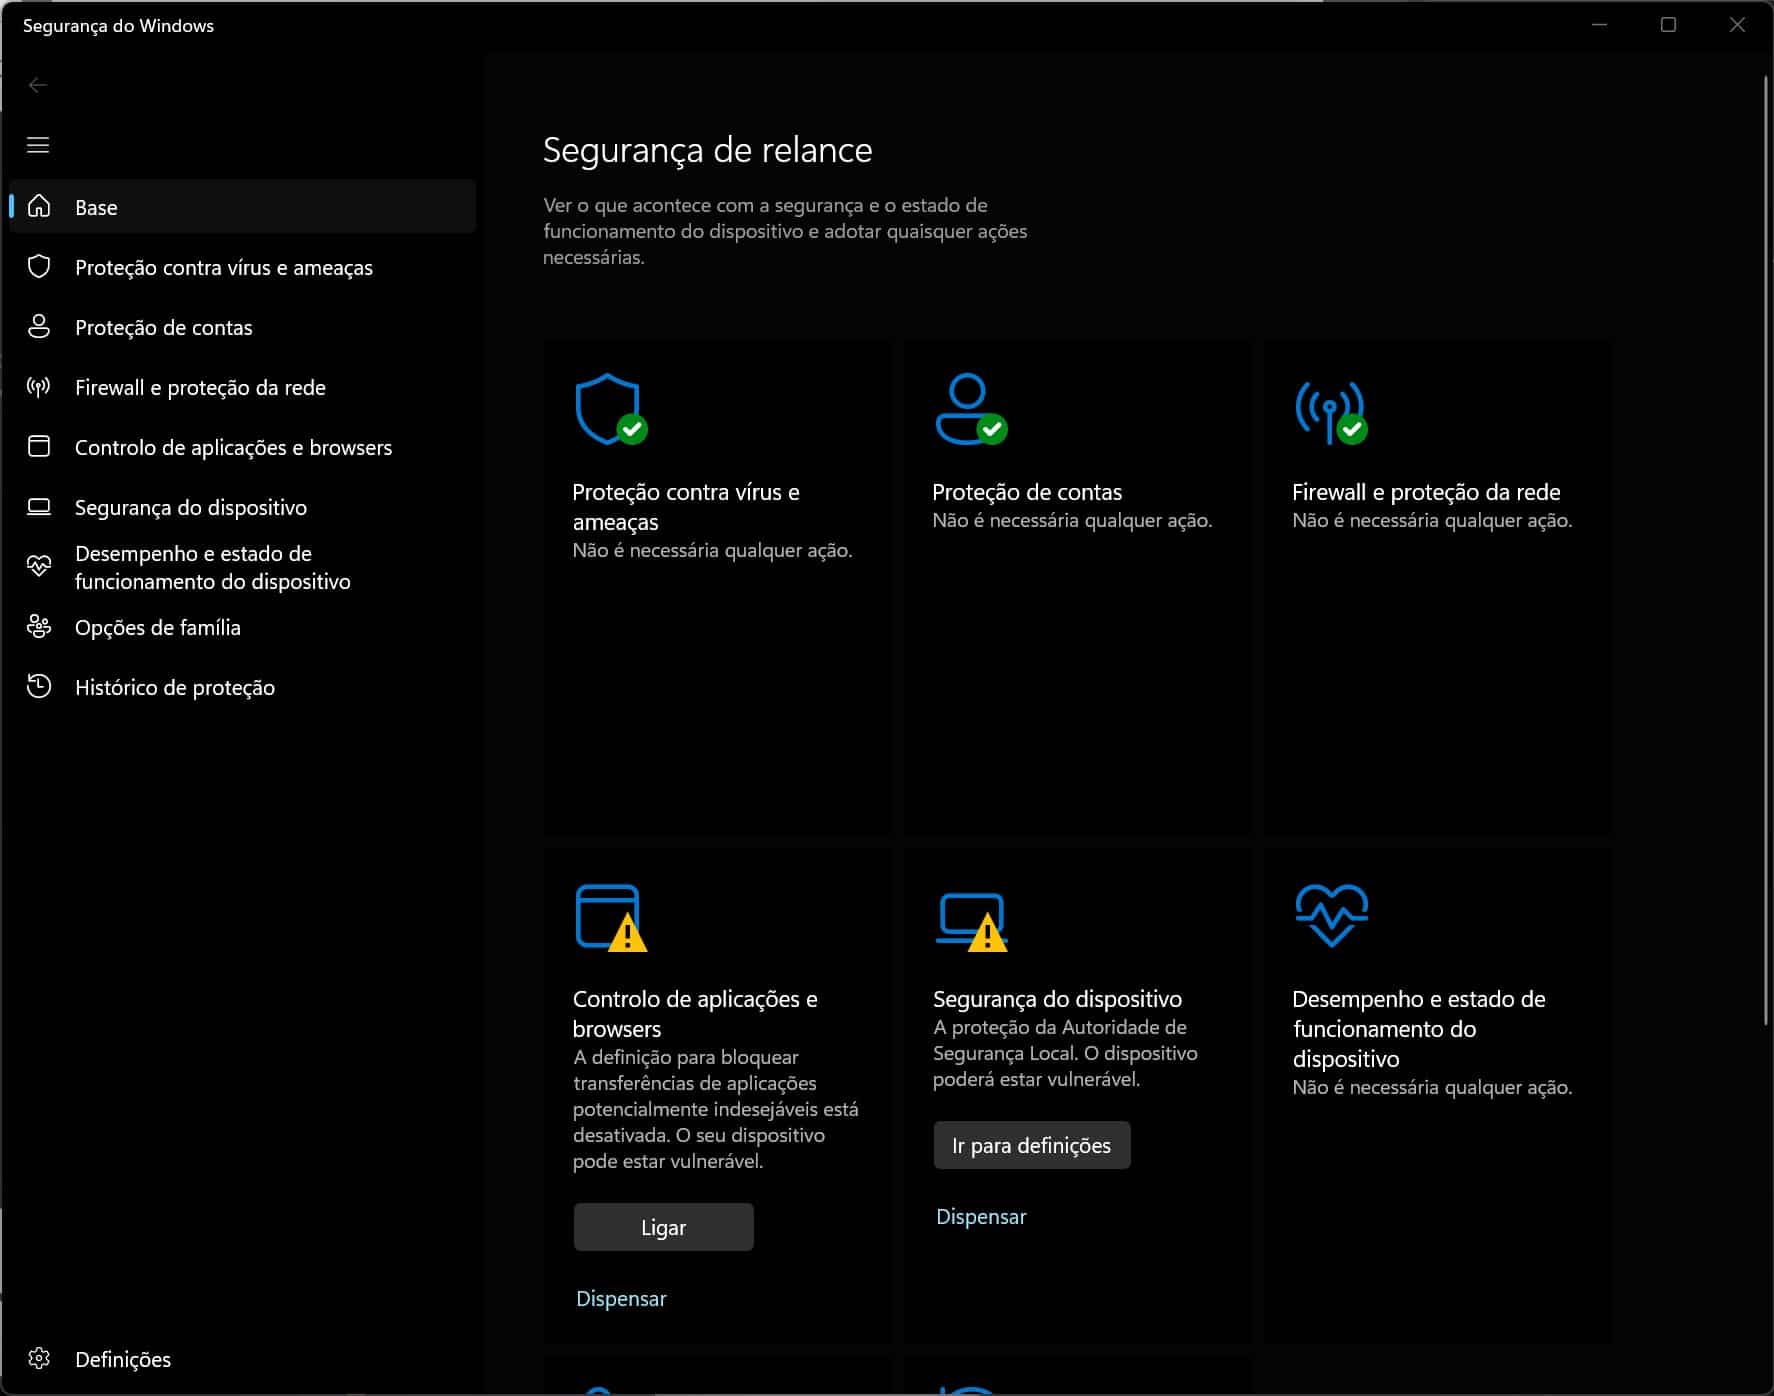Open Firewall e proteção da rede in sidebar
This screenshot has height=1396, width=1774.
(200, 387)
